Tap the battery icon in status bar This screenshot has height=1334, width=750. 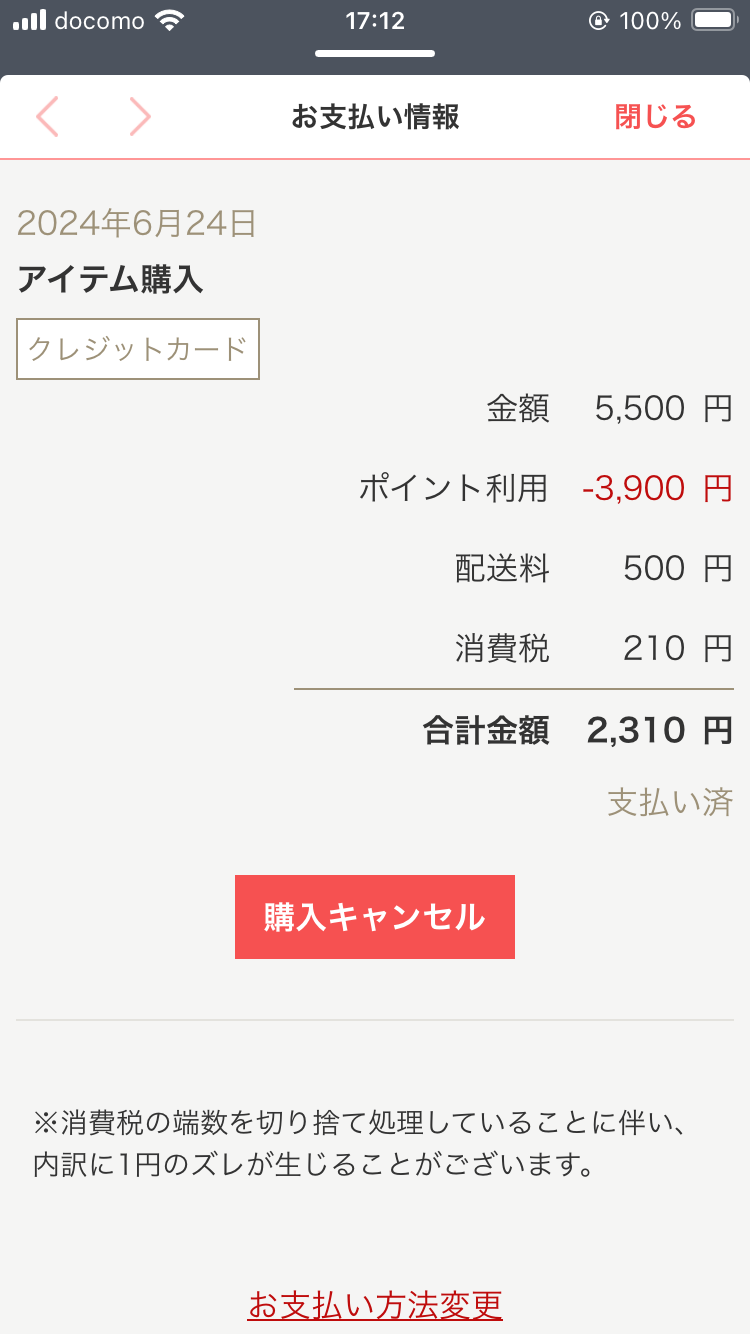point(714,20)
